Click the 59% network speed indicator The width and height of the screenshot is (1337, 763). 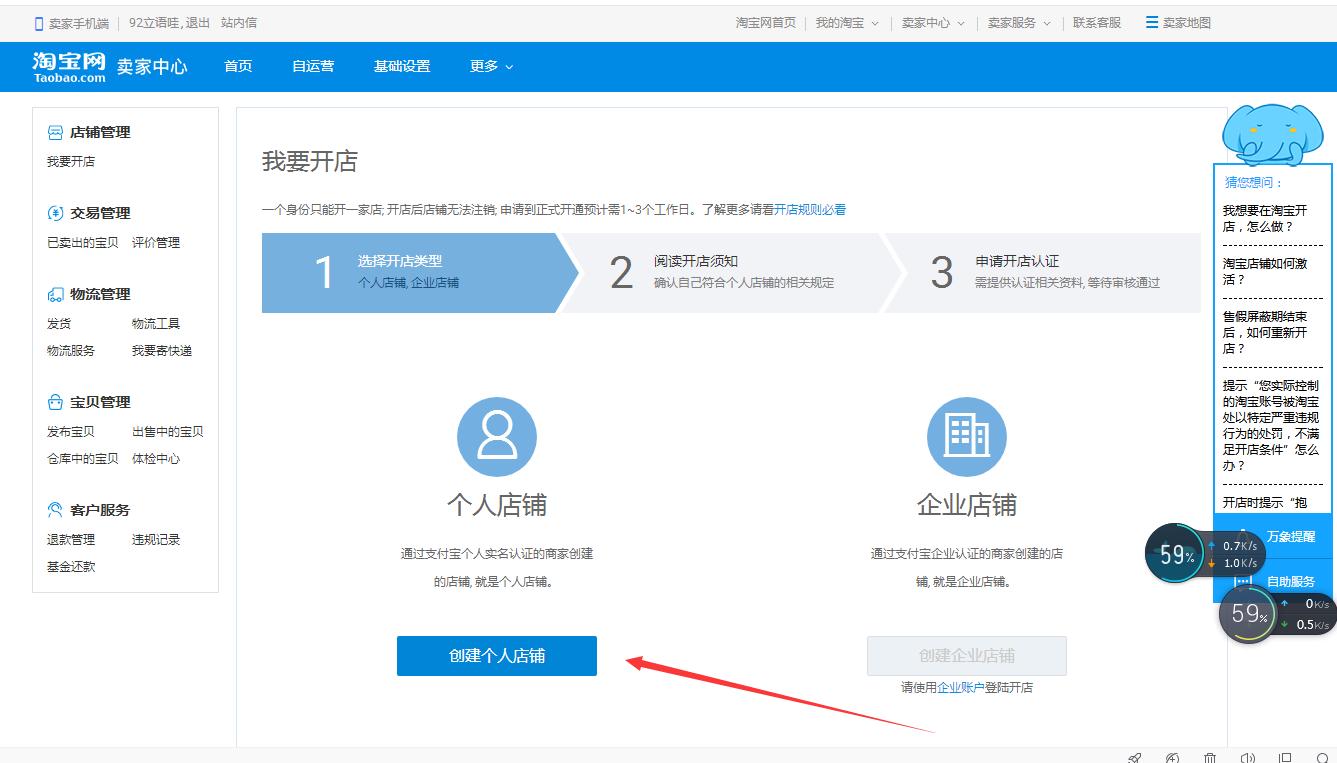(x=1174, y=553)
